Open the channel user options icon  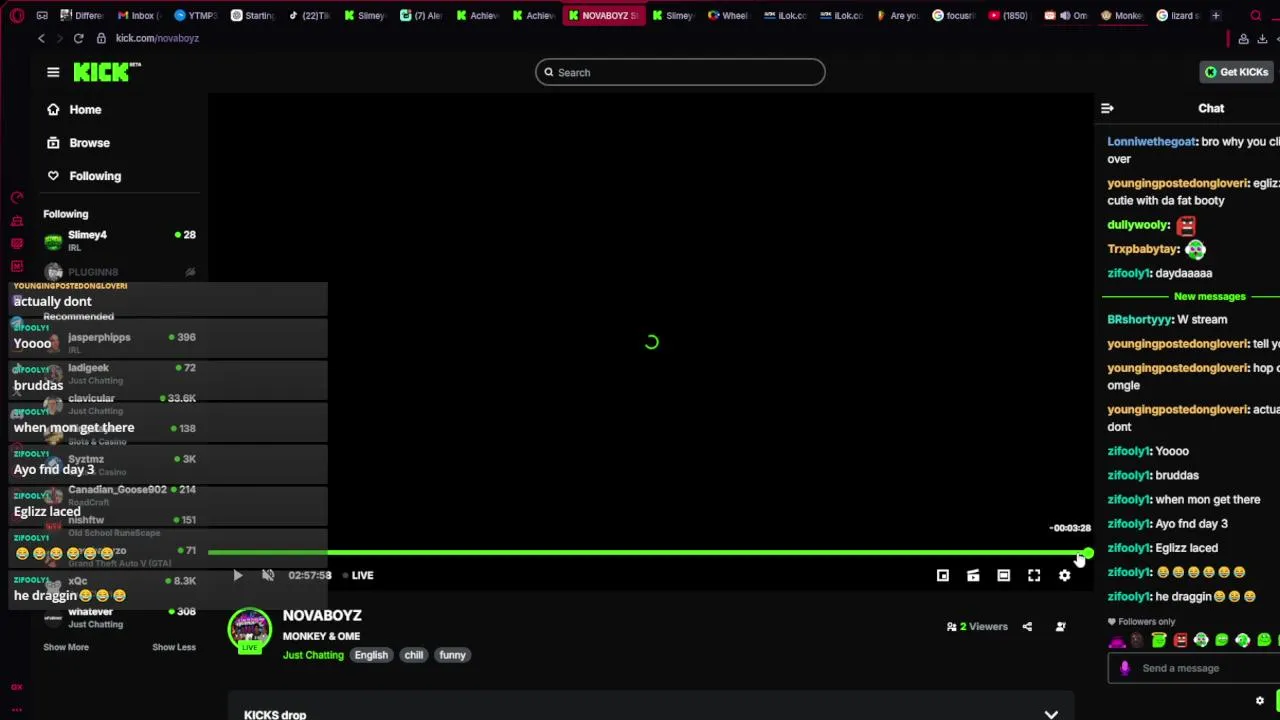coord(1061,627)
